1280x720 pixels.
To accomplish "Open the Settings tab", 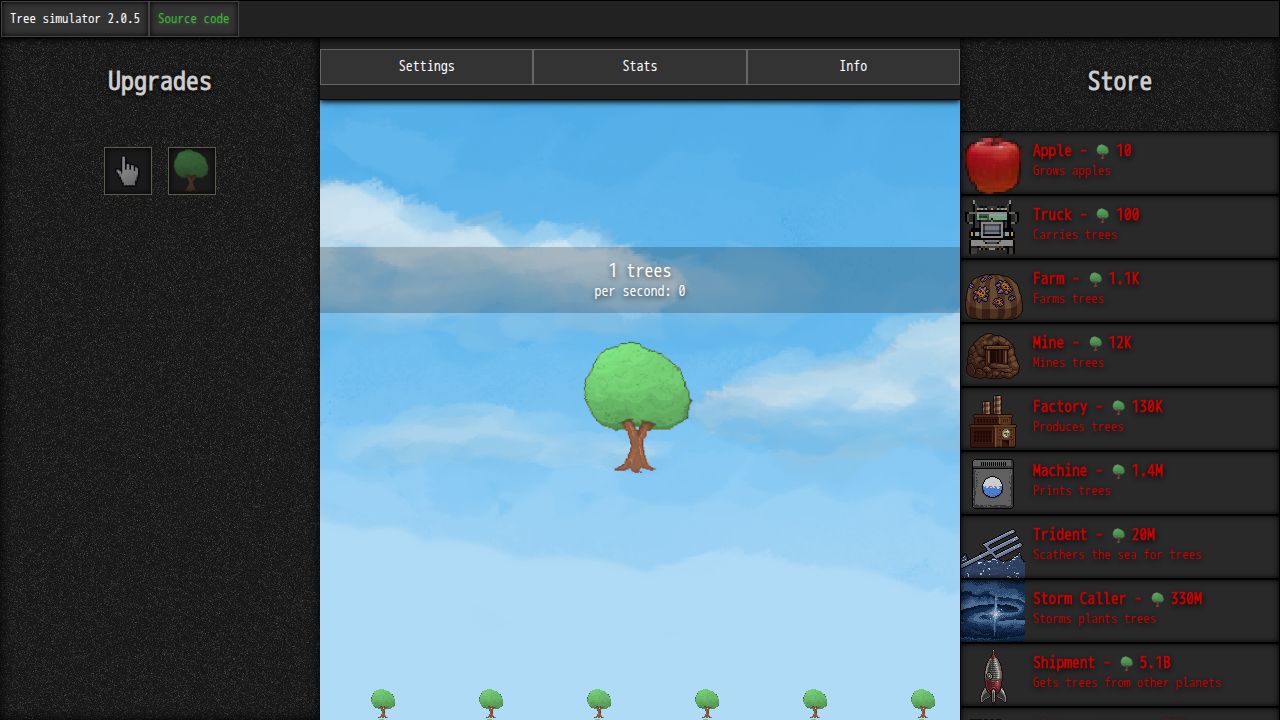I will pos(427,67).
